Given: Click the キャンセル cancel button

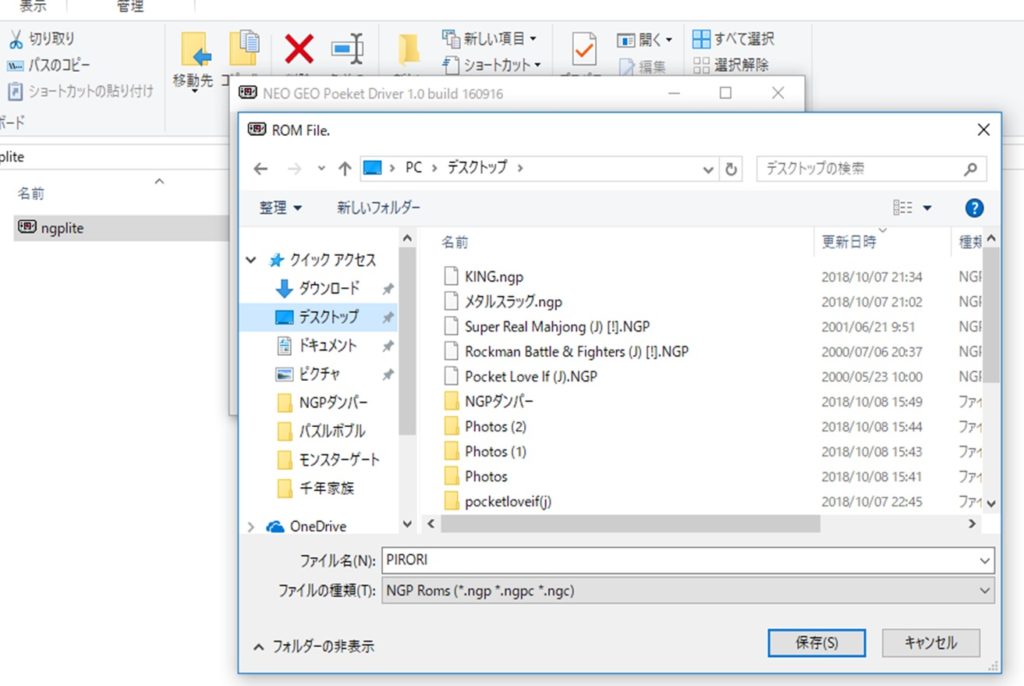Looking at the screenshot, I should [931, 643].
